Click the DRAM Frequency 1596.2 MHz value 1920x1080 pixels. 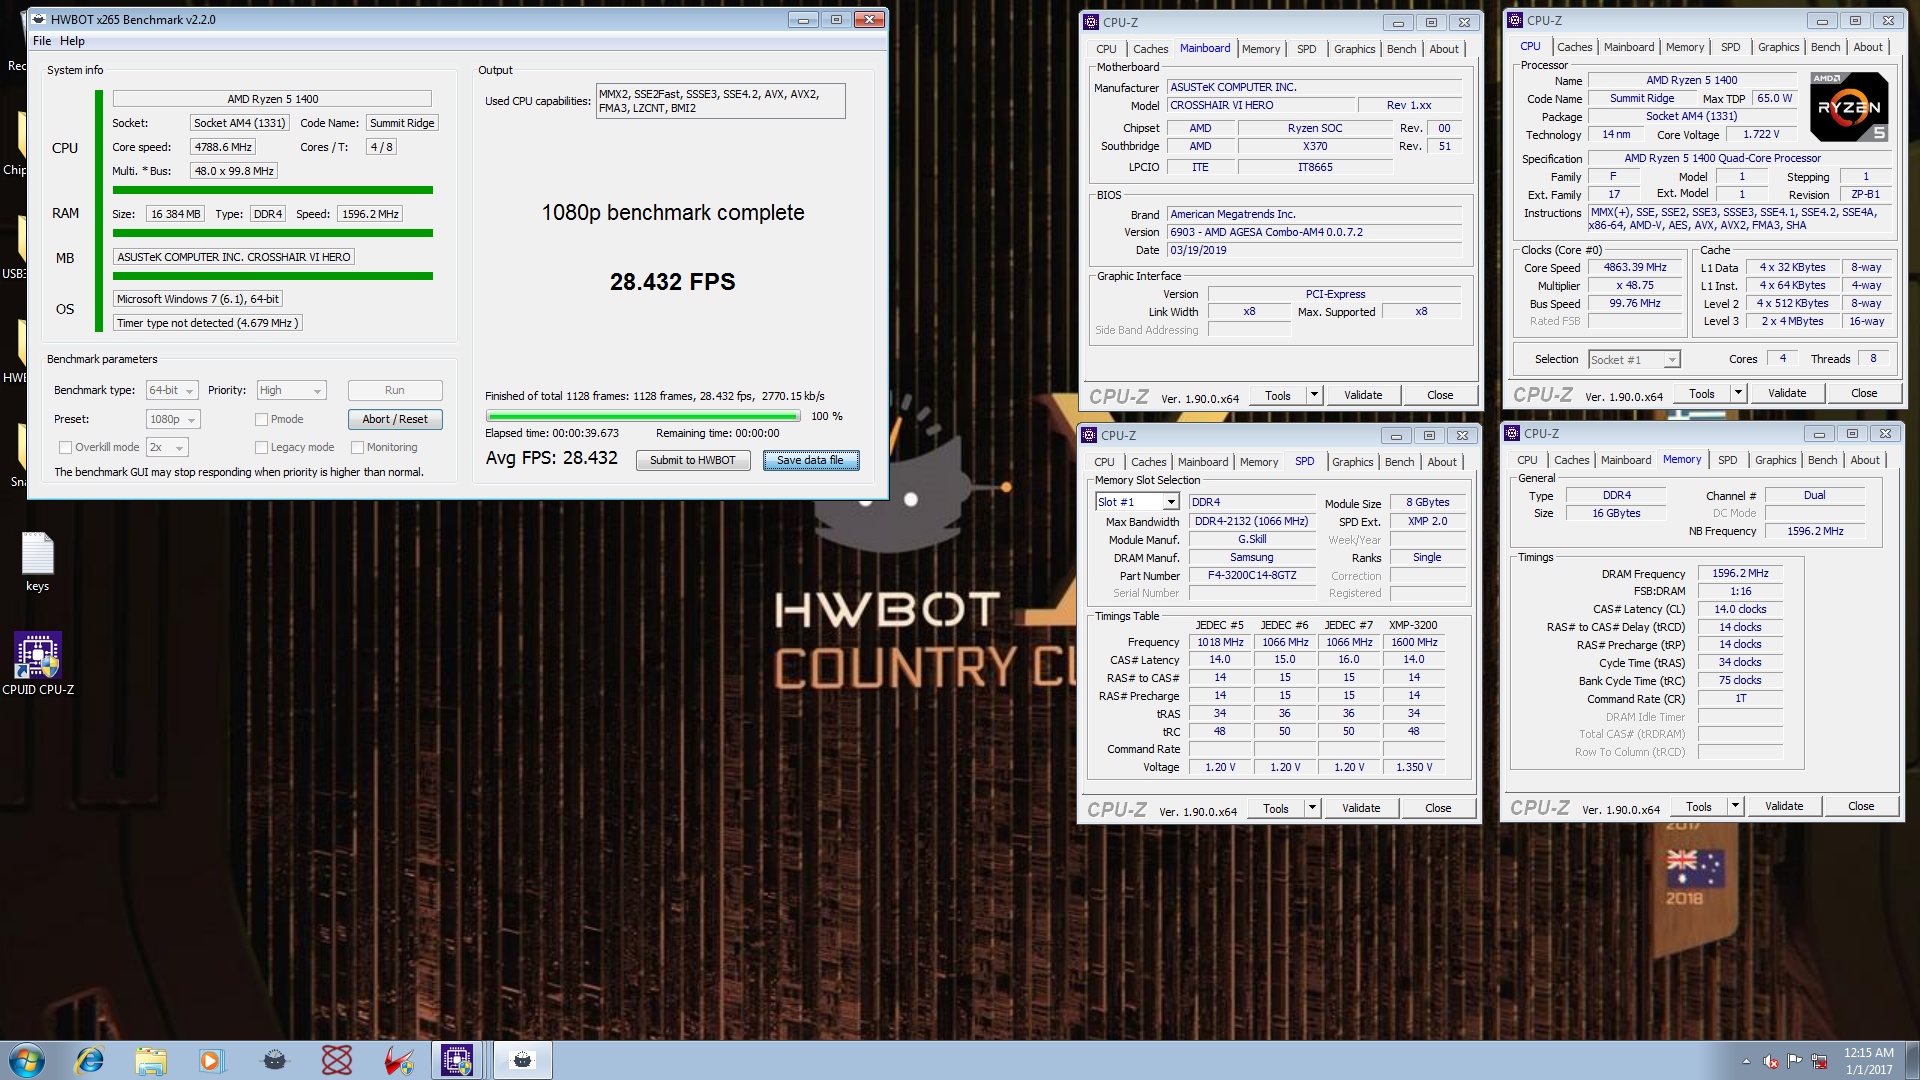tap(1740, 574)
